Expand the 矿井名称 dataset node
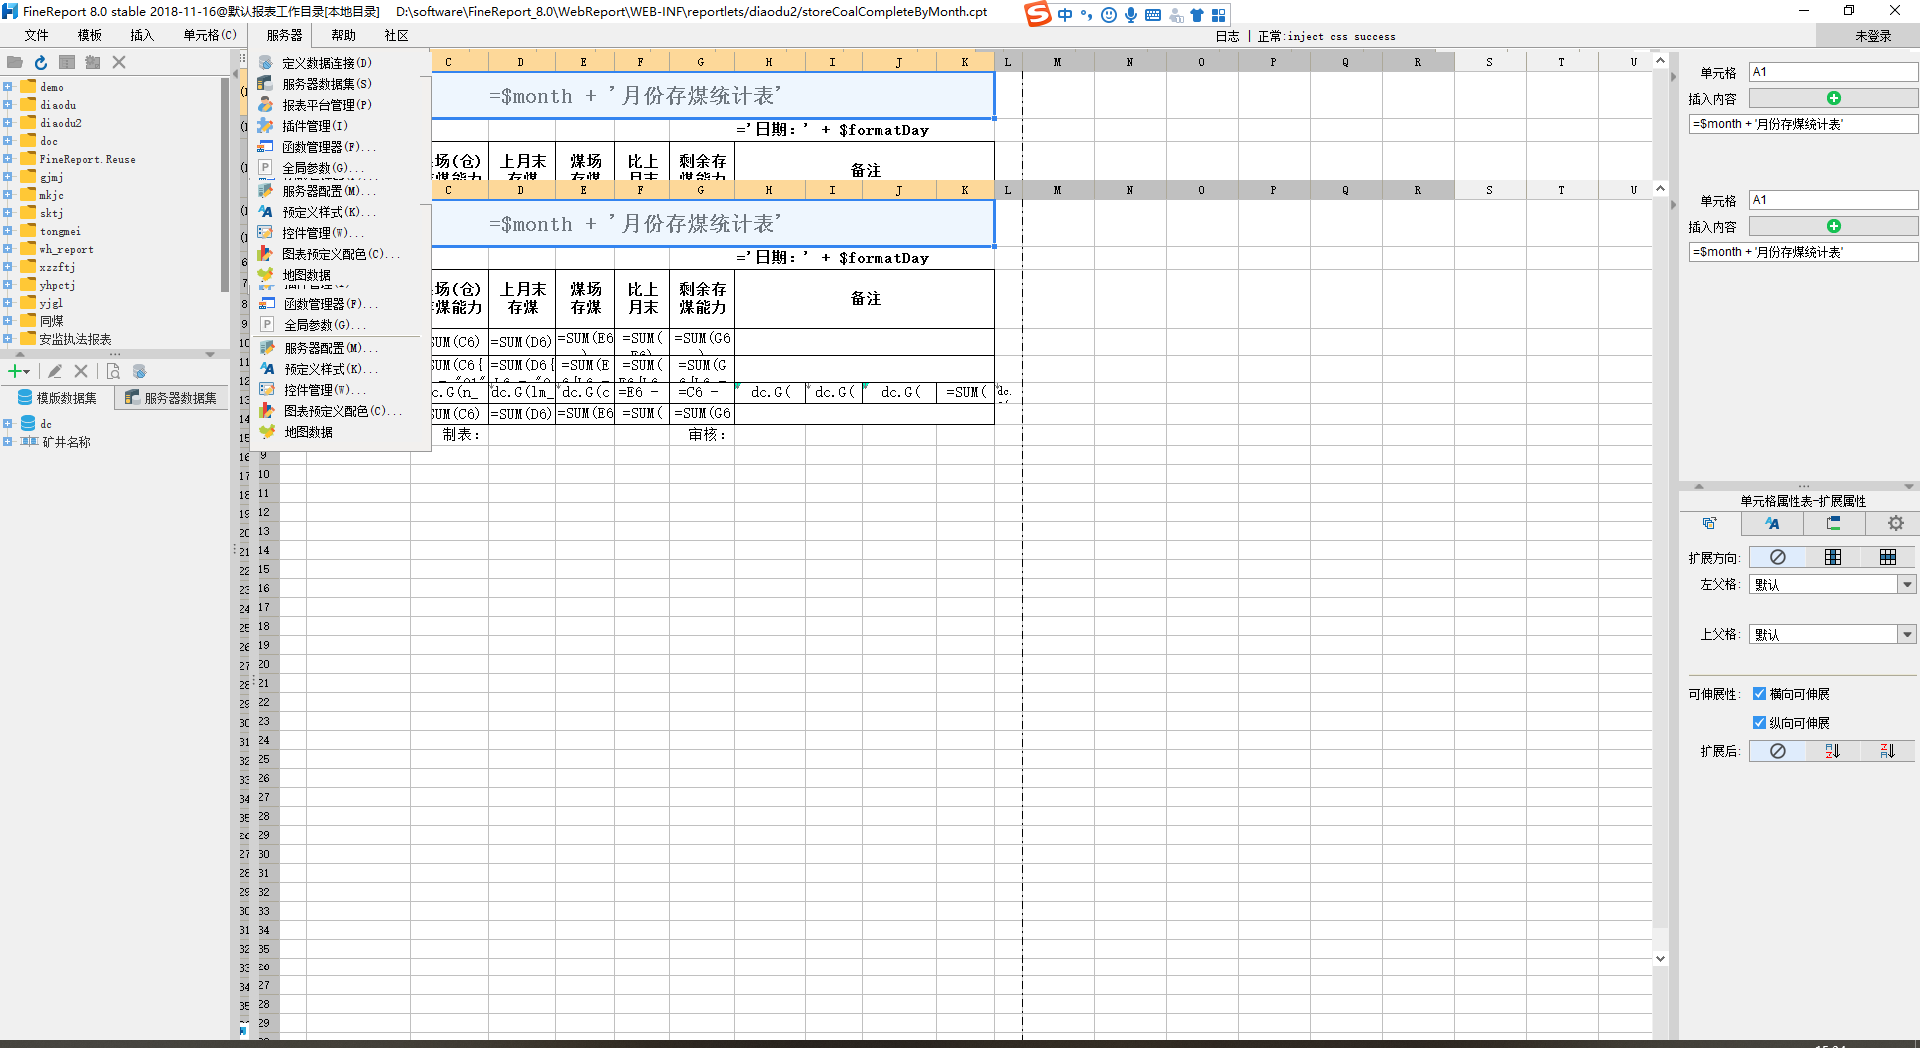Image resolution: width=1920 pixels, height=1048 pixels. pyautogui.click(x=7, y=441)
